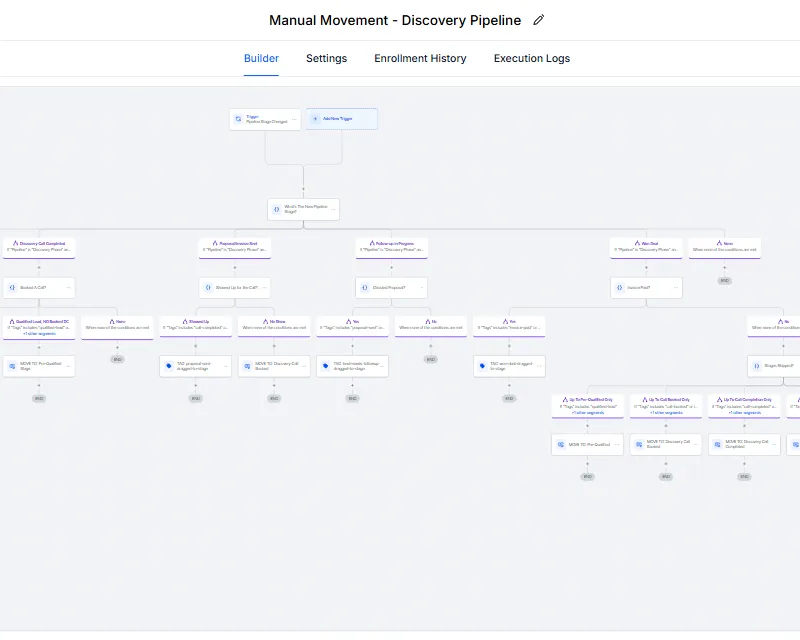Open the Pipeline Stage Changed trigger node
This screenshot has width=800, height=640.
pos(265,119)
